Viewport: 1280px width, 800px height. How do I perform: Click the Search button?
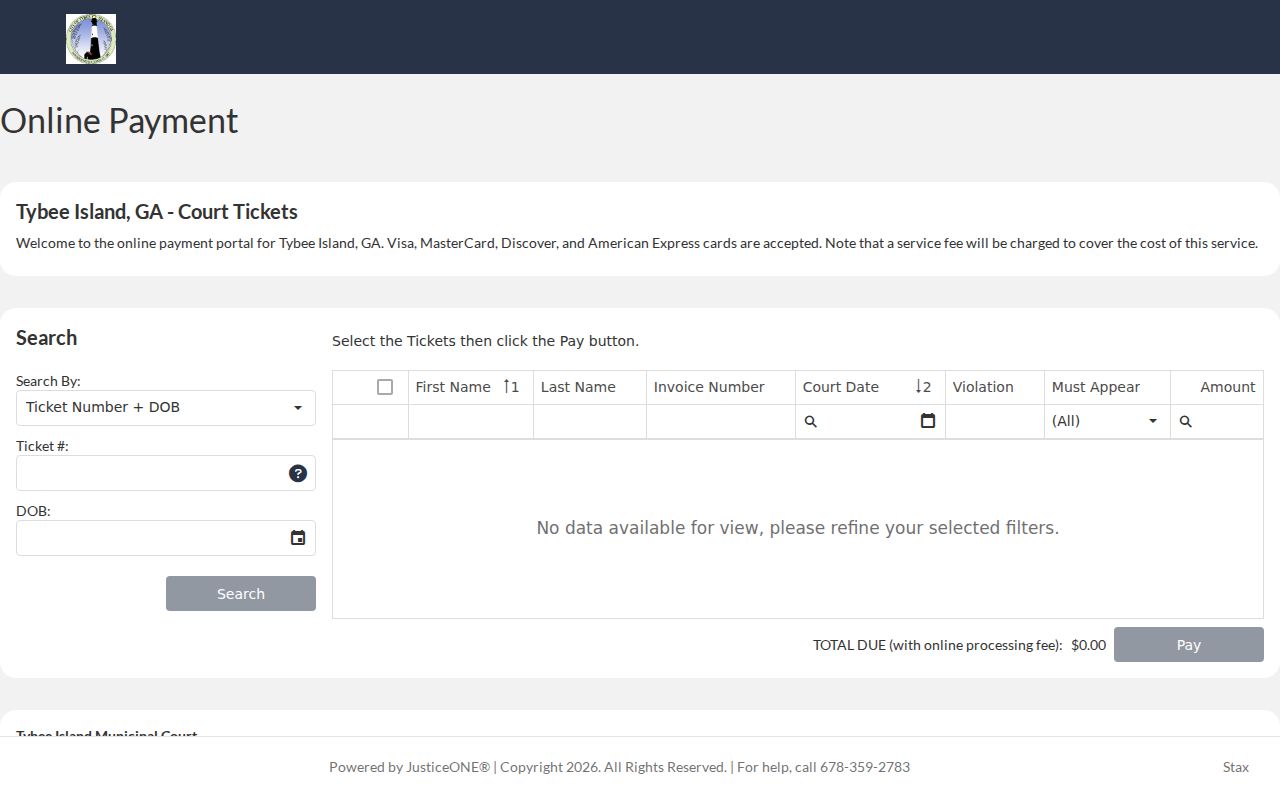coord(241,593)
